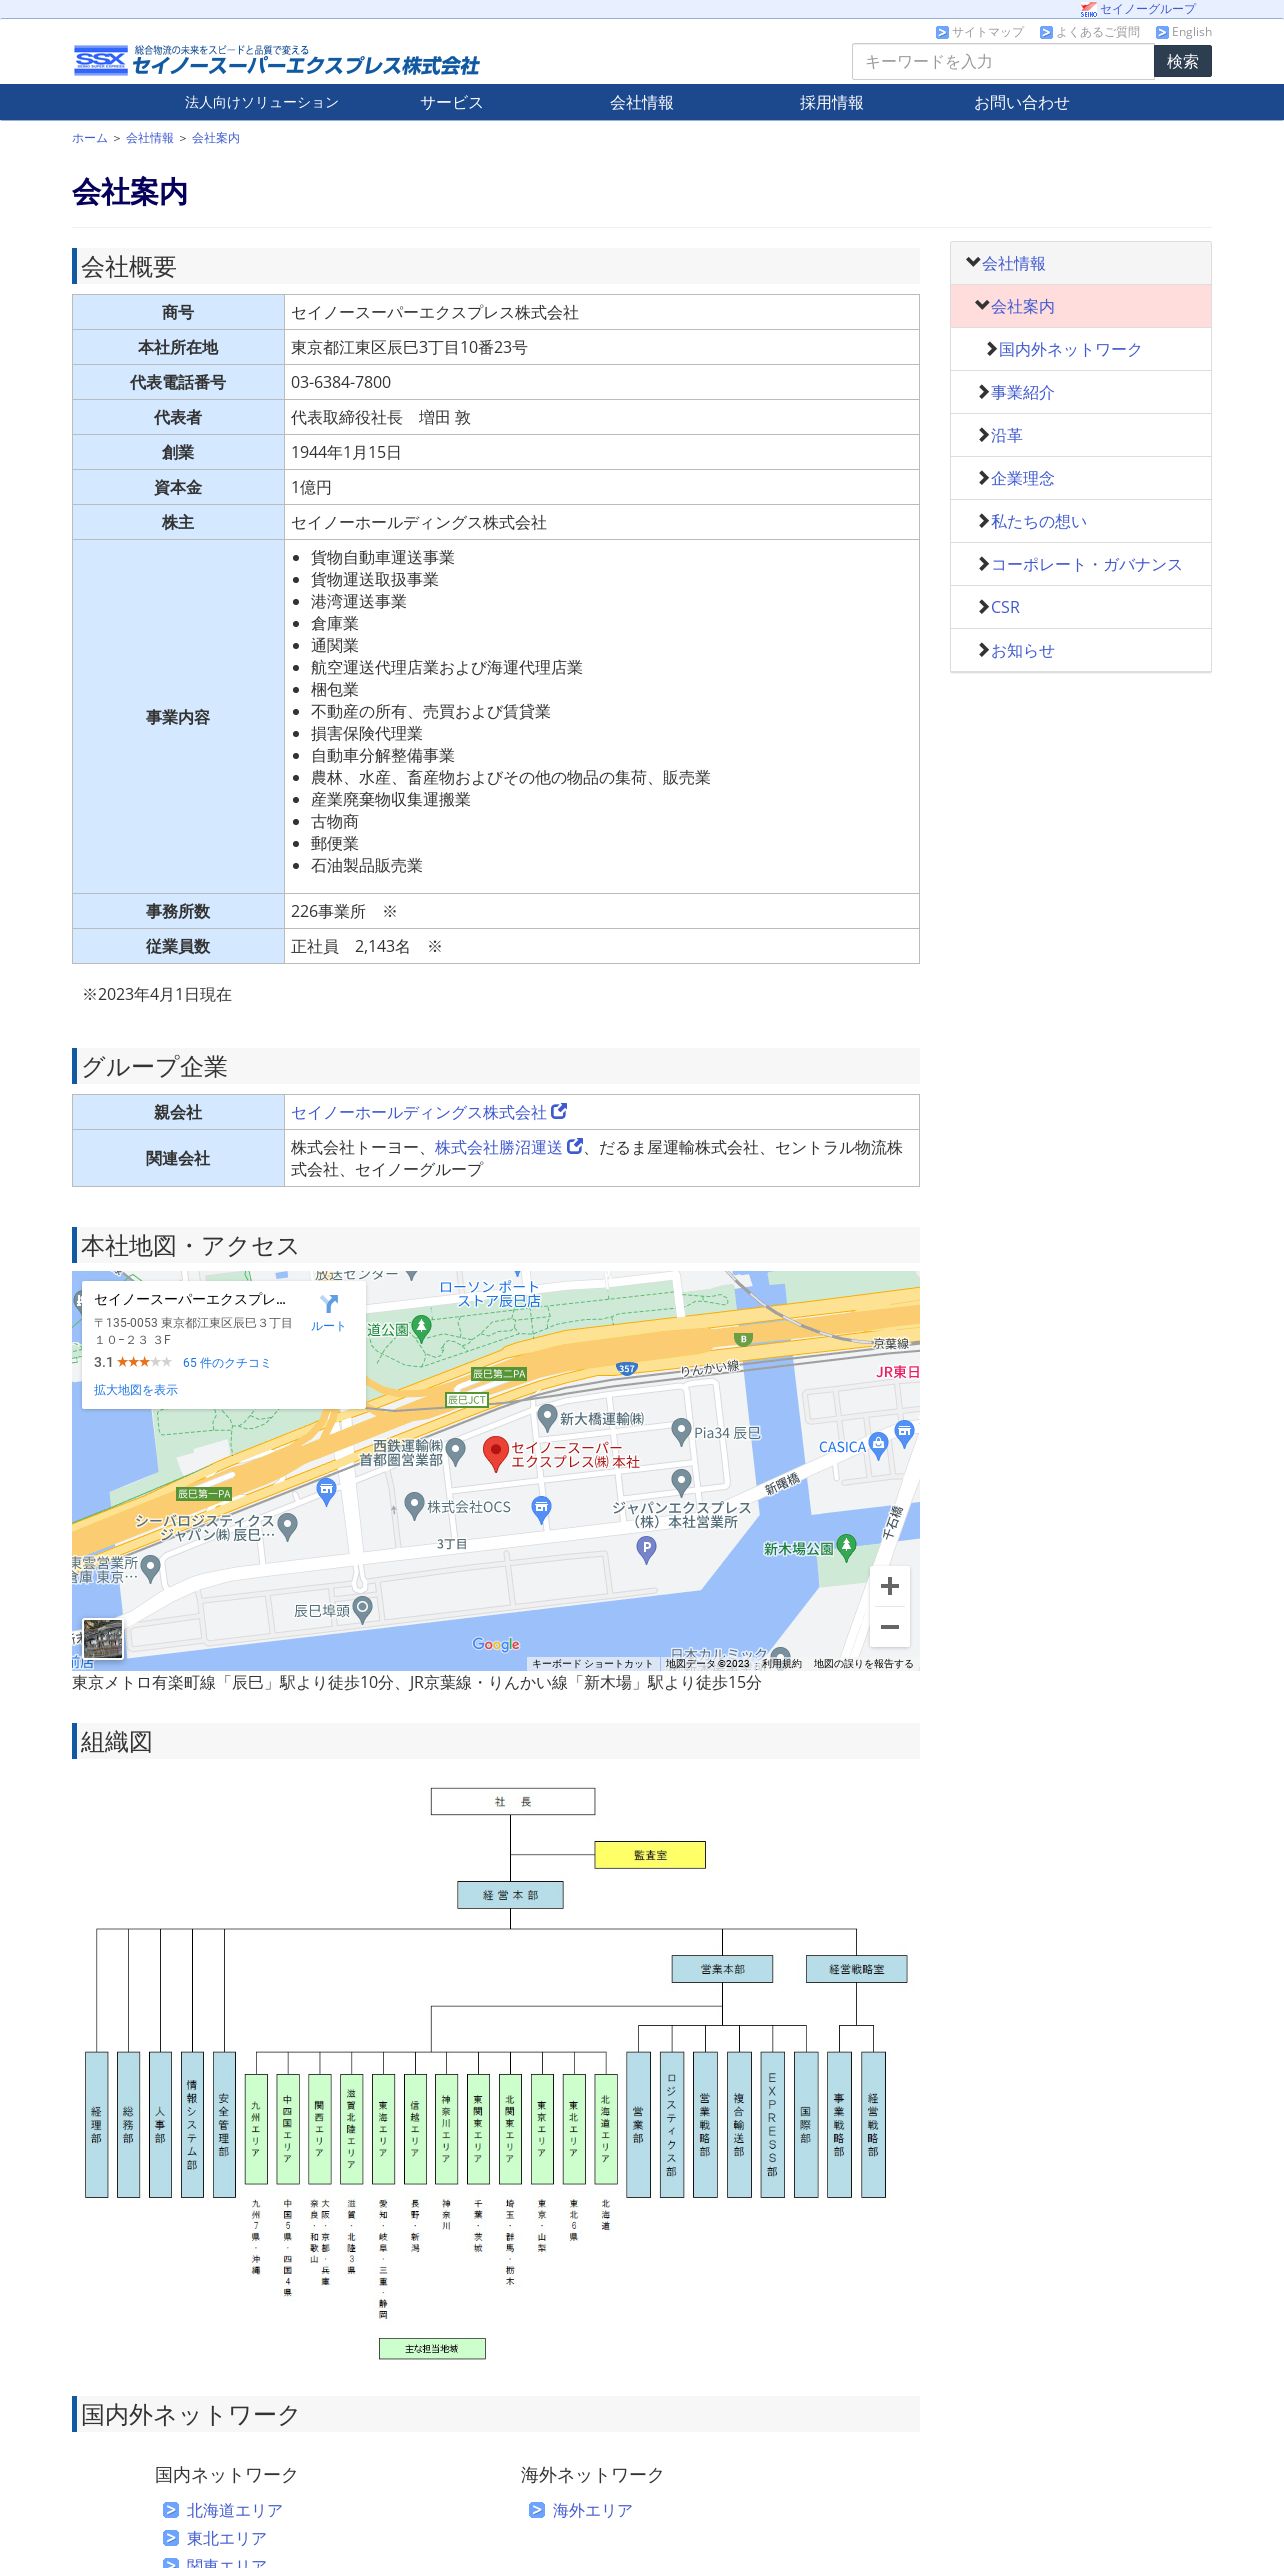Focus the keyword search input field

1003,61
